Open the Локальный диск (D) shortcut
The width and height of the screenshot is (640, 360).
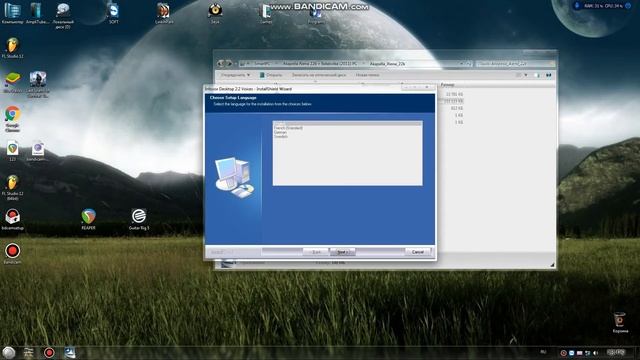pyautogui.click(x=63, y=15)
